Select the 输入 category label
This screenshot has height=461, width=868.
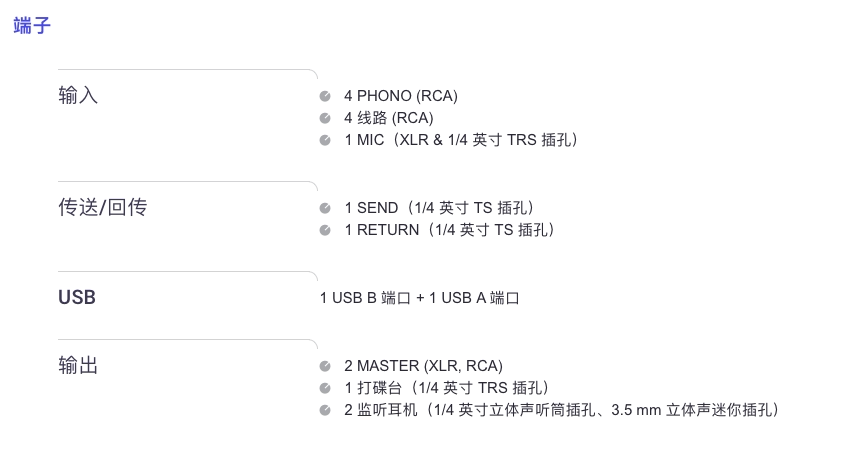(x=78, y=96)
